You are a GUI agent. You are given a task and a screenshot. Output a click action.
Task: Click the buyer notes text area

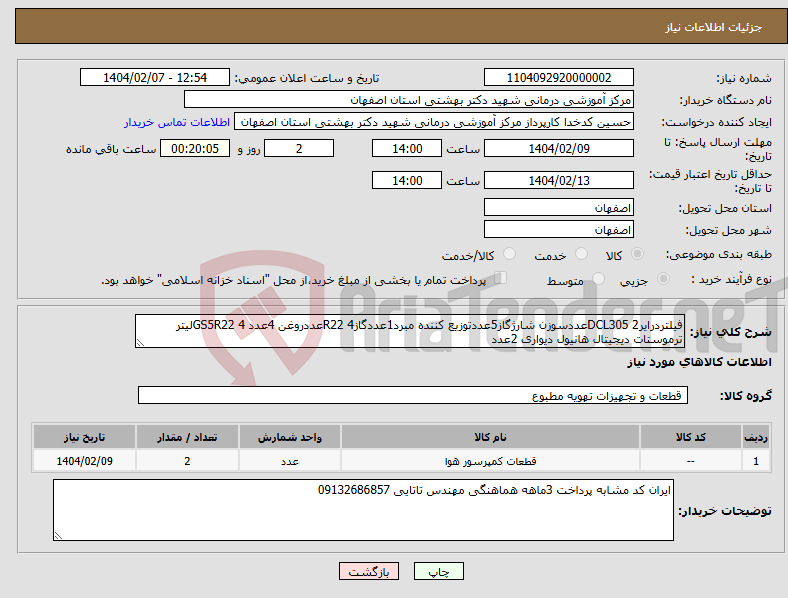click(363, 510)
